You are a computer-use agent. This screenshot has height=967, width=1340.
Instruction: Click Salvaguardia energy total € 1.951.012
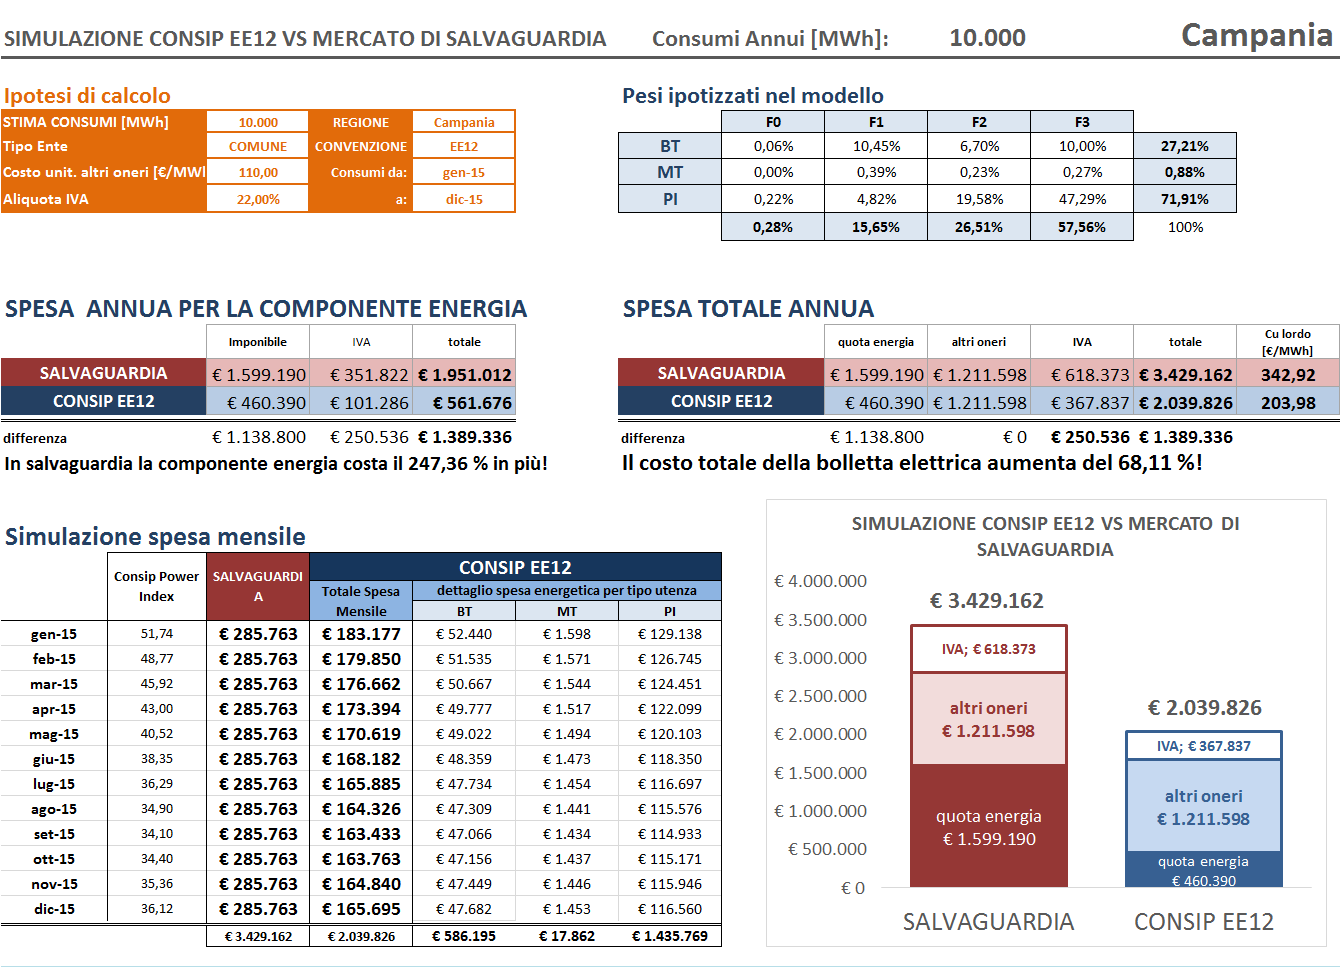[x=464, y=374]
